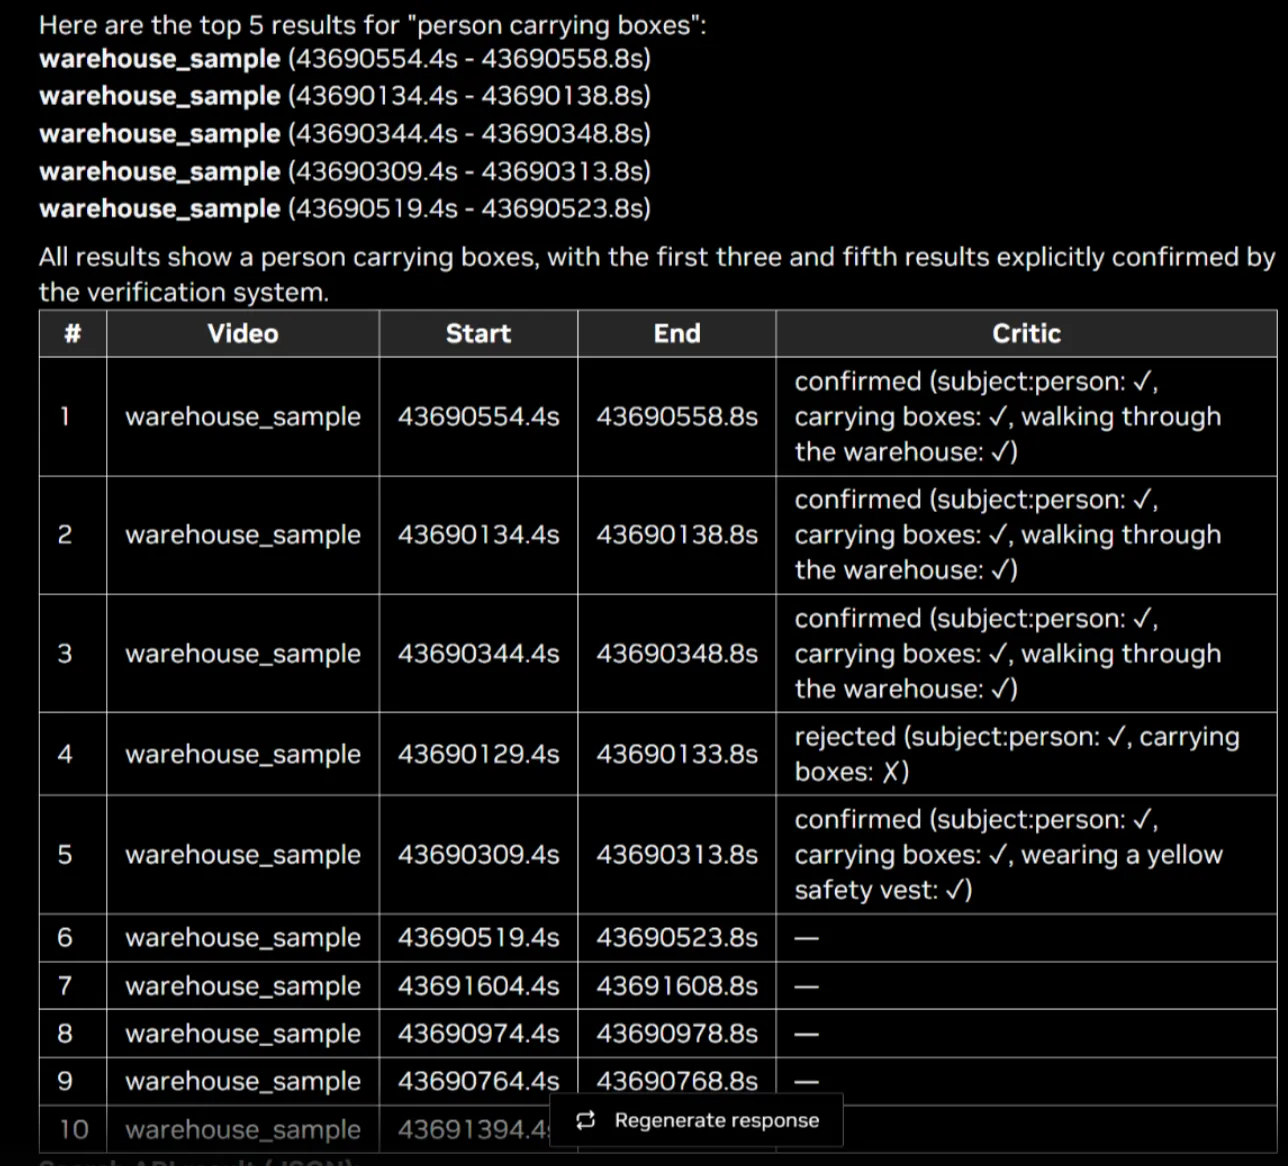This screenshot has width=1288, height=1166.
Task: Click the # column header
Action: [72, 334]
